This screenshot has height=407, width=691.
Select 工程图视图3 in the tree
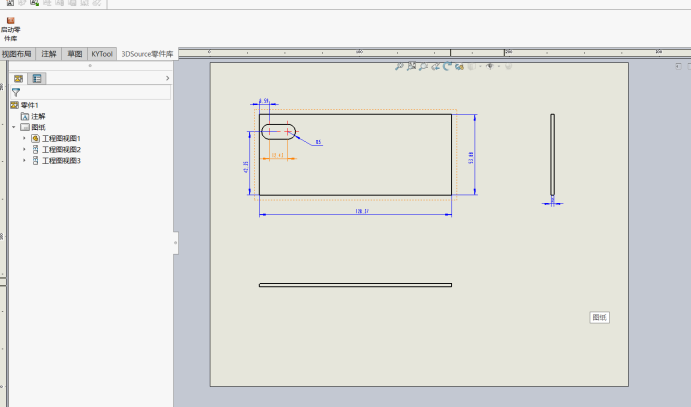[x=61, y=160]
